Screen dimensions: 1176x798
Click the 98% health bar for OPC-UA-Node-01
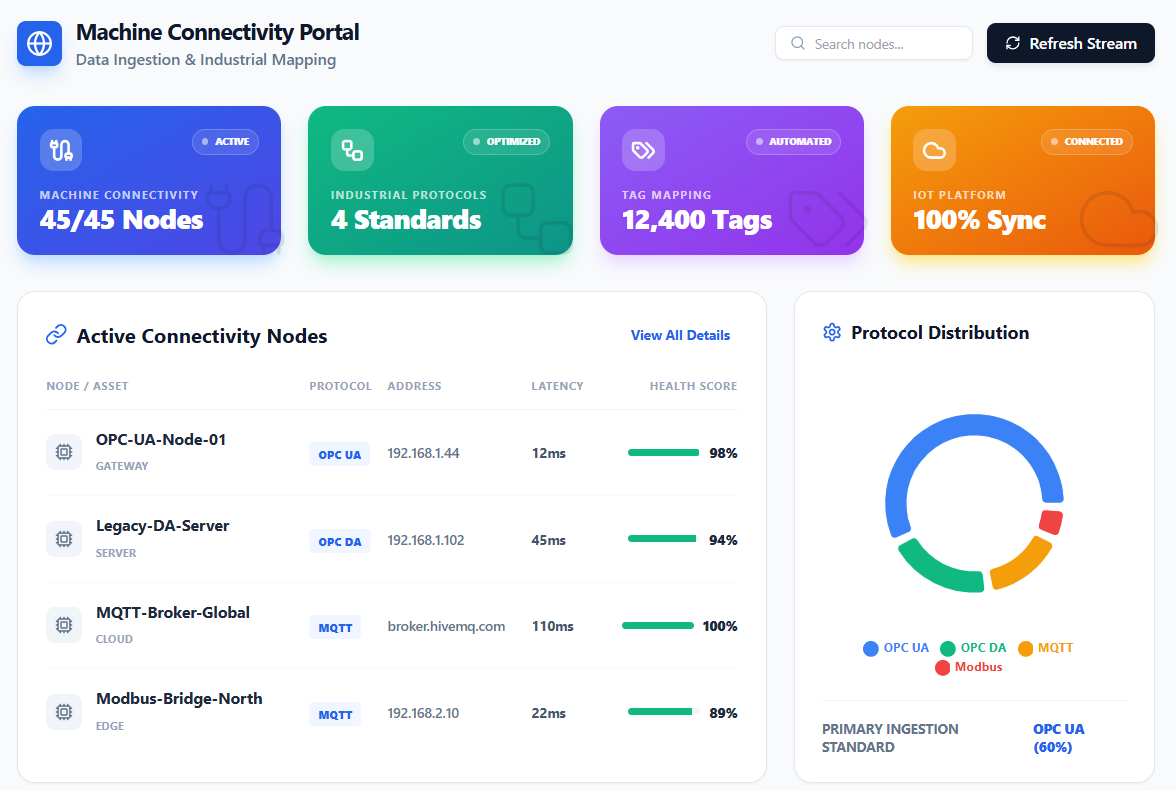click(663, 453)
